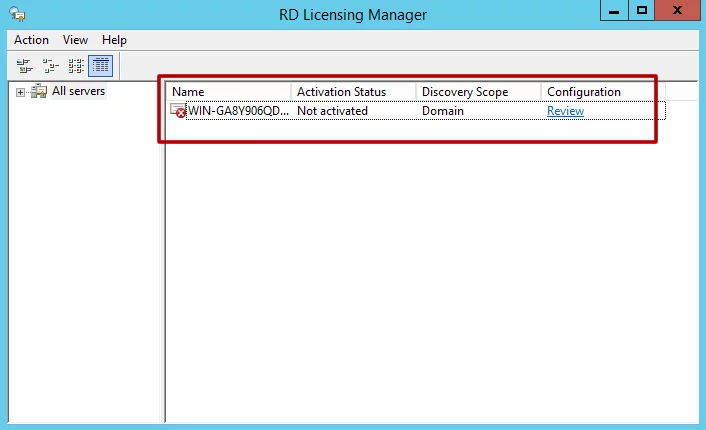Select the WIN-GA8Y906QD server row name
The height and width of the screenshot is (430, 706).
pyautogui.click(x=238, y=111)
